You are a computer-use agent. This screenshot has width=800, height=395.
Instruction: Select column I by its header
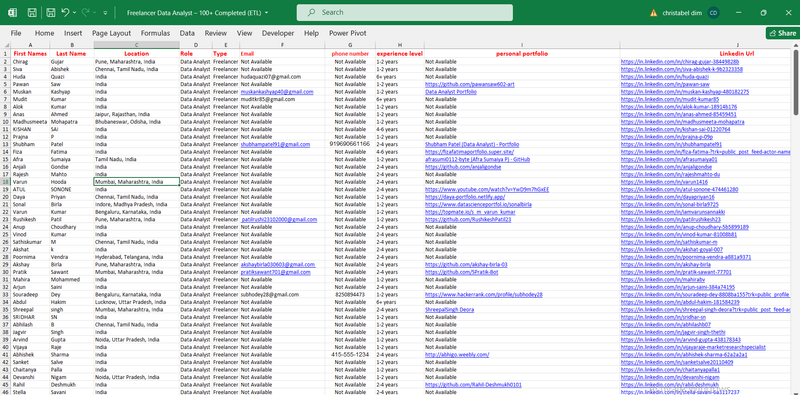click(522, 45)
